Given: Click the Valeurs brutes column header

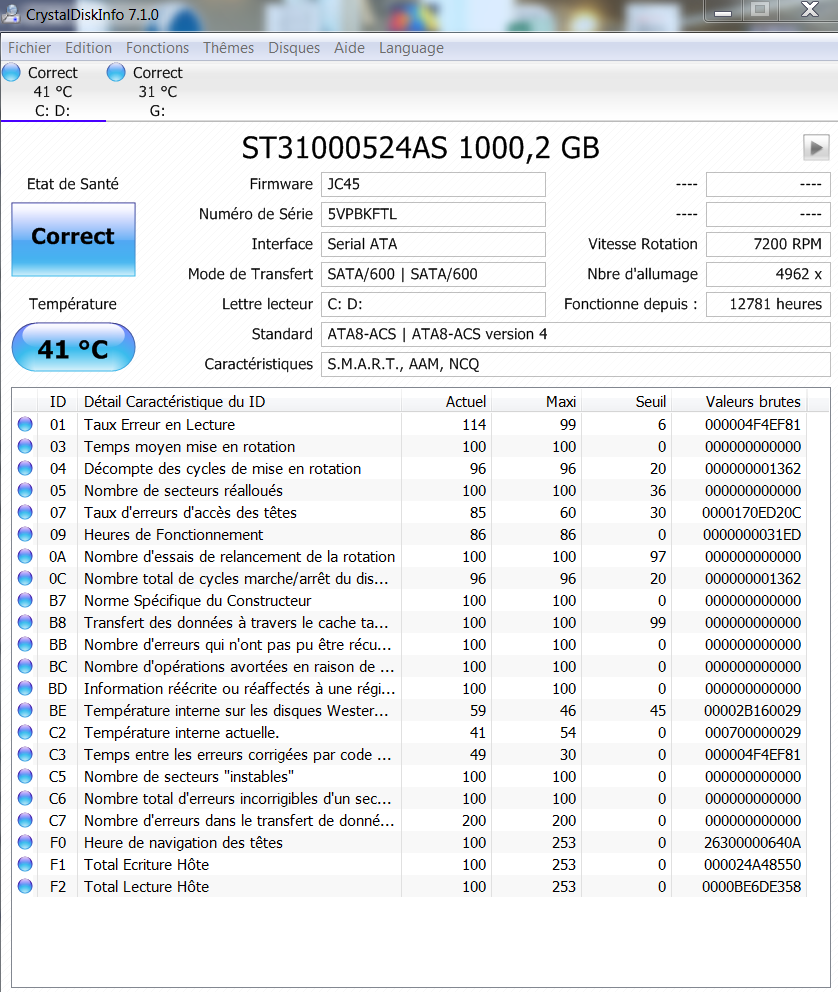Looking at the screenshot, I should (x=740, y=402).
